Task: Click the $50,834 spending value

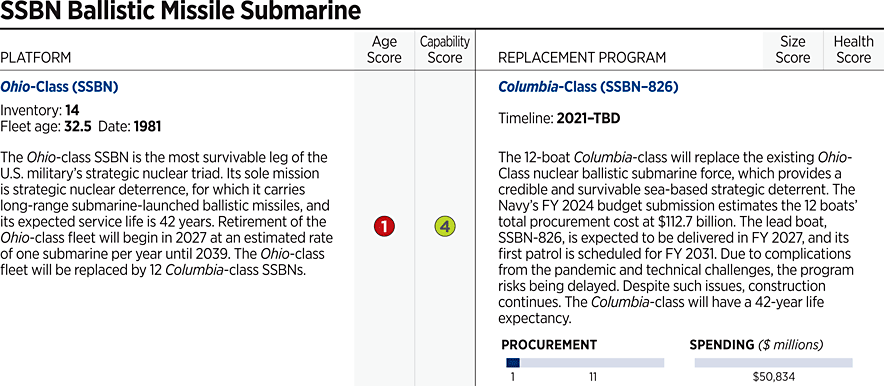Action: click(x=773, y=377)
